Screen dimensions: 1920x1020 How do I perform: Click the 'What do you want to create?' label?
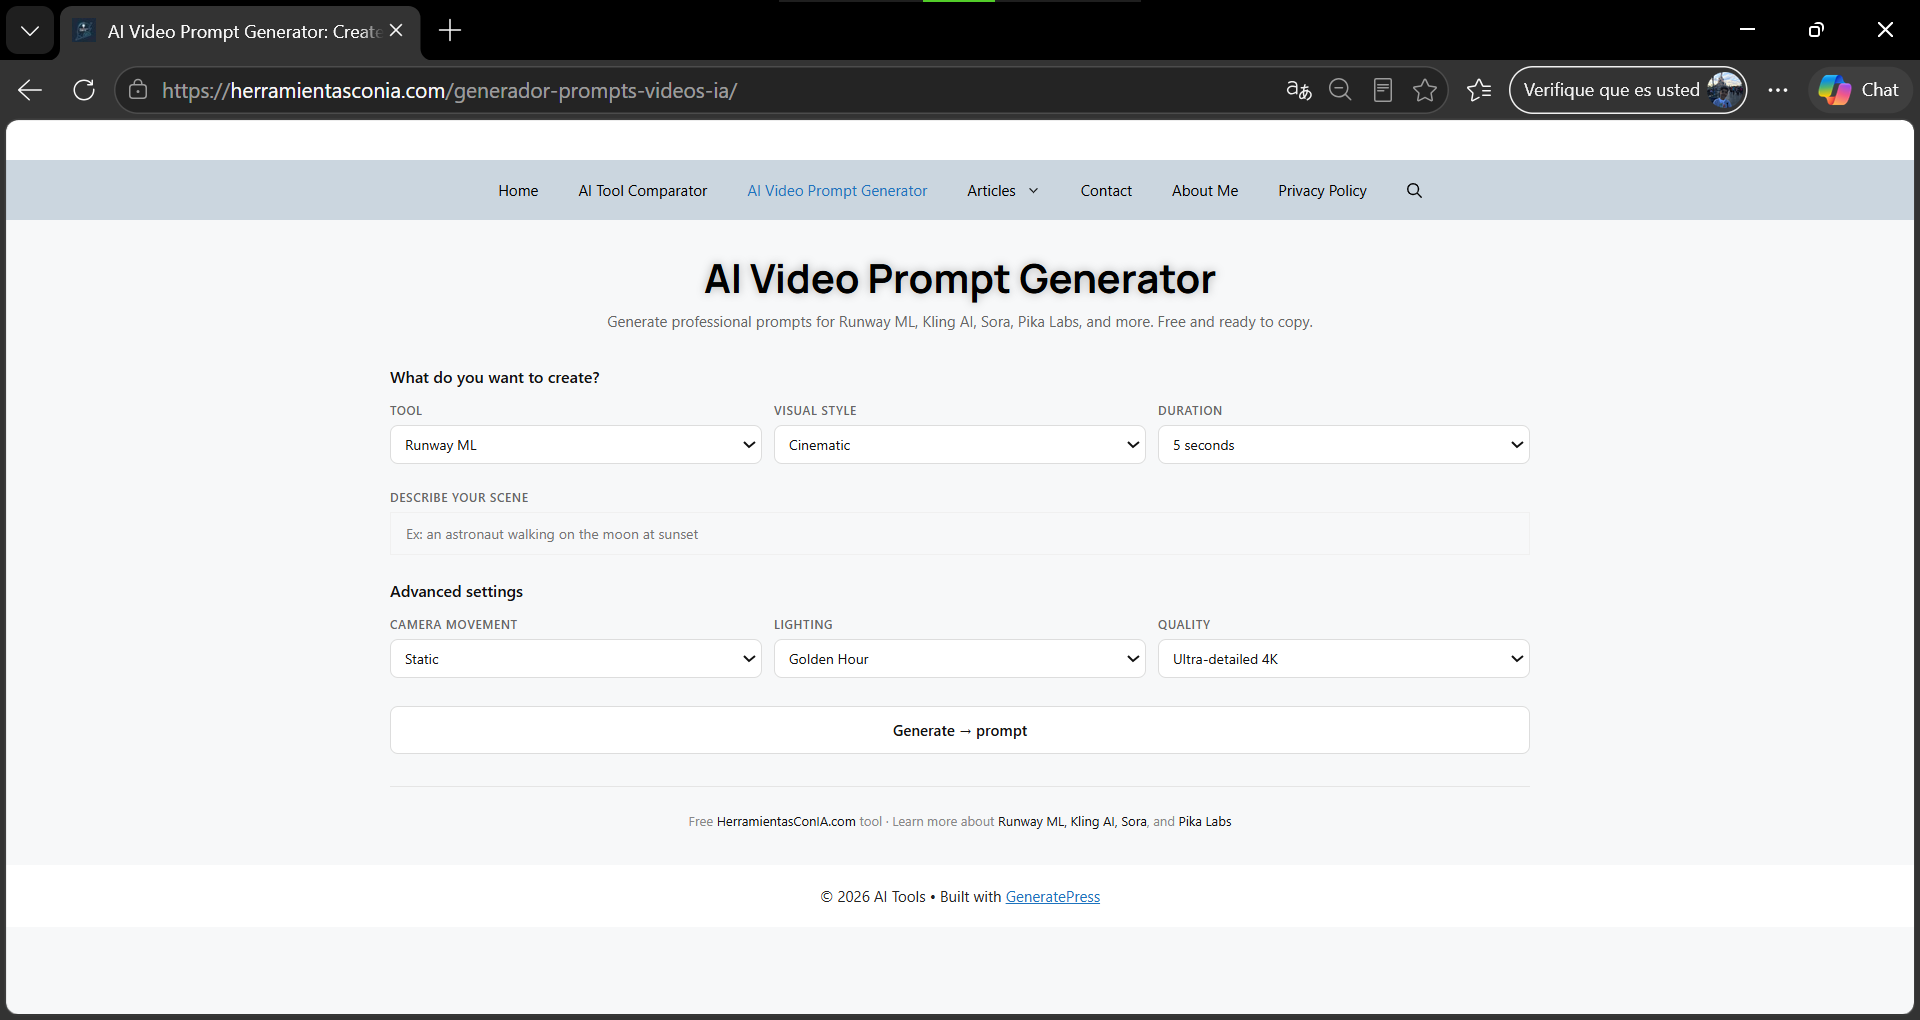point(495,377)
